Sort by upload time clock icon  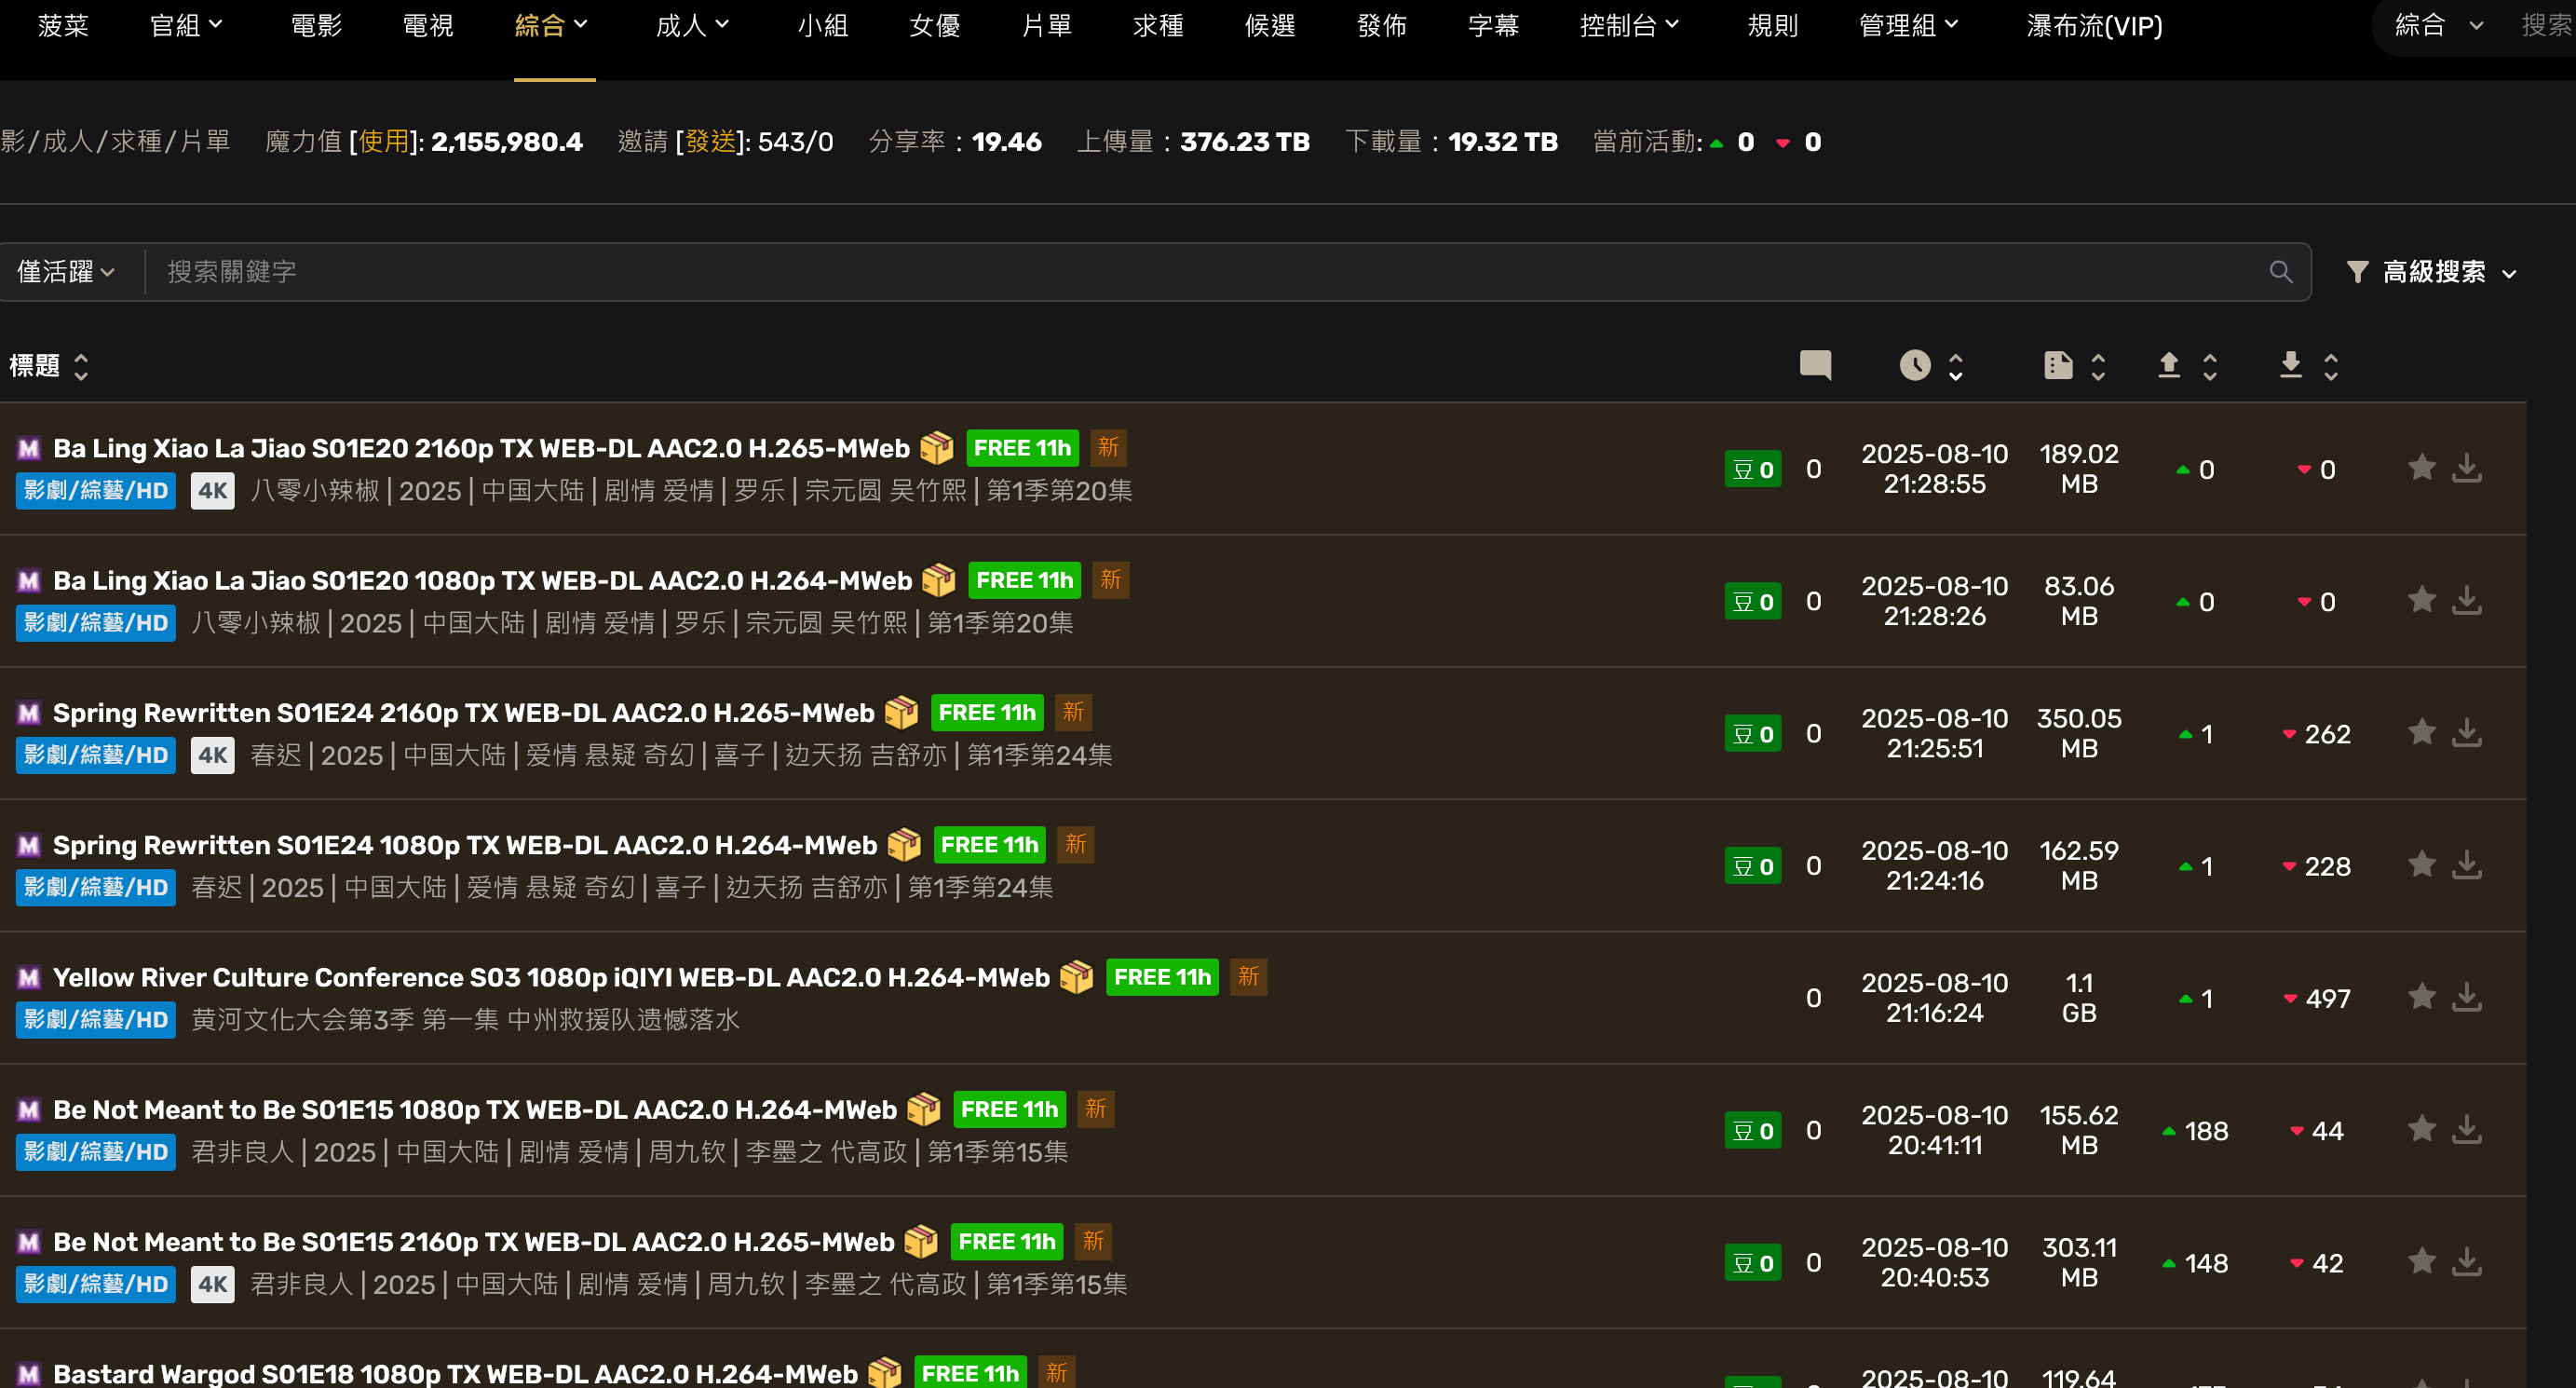click(1914, 365)
